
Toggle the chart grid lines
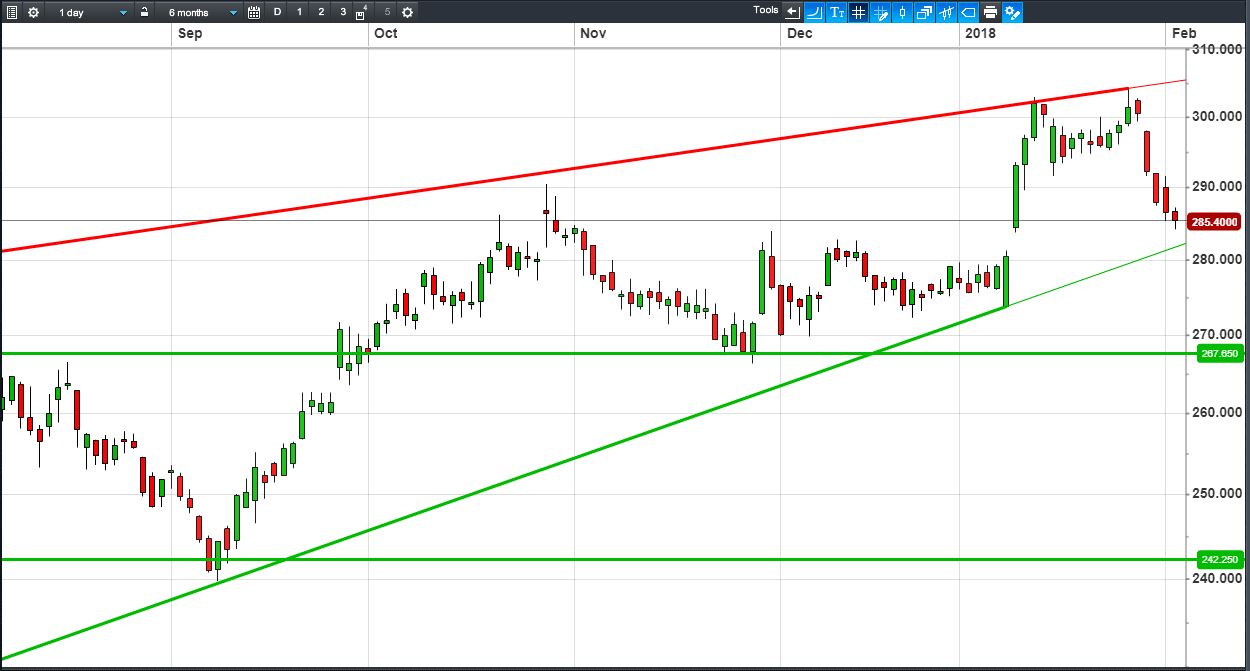pyautogui.click(x=858, y=12)
